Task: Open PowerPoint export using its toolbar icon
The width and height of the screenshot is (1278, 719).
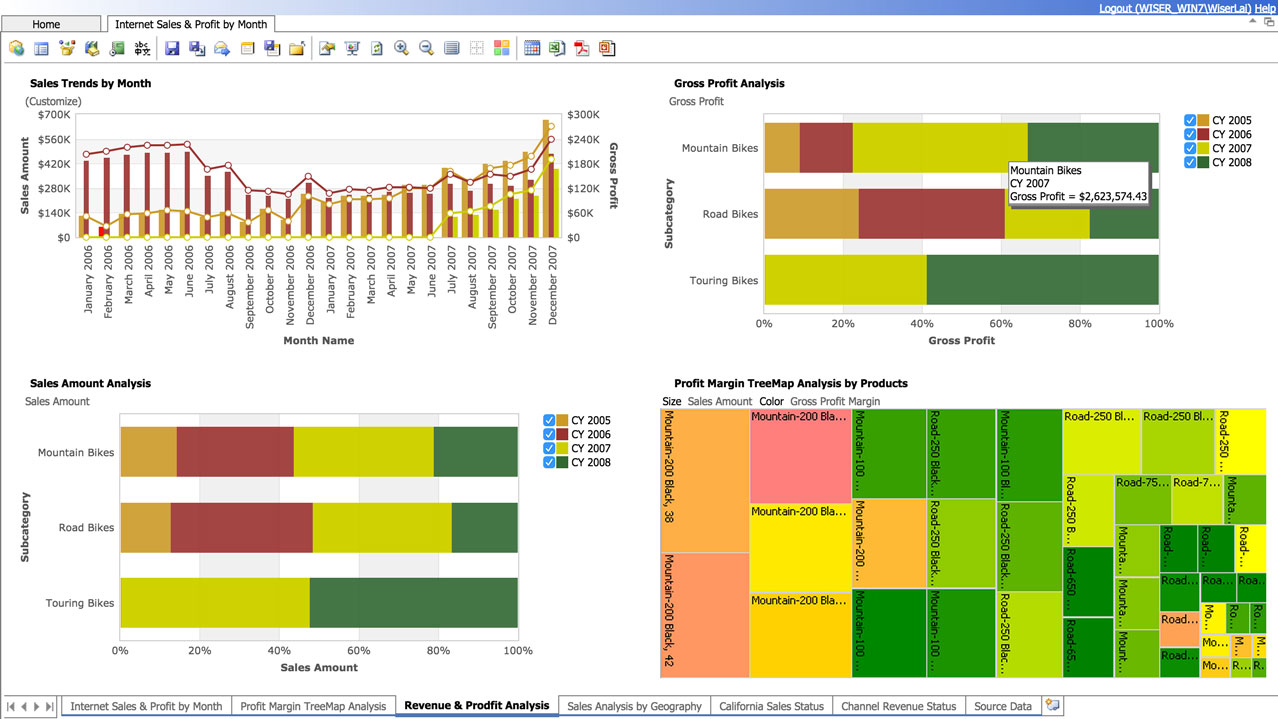Action: click(608, 47)
